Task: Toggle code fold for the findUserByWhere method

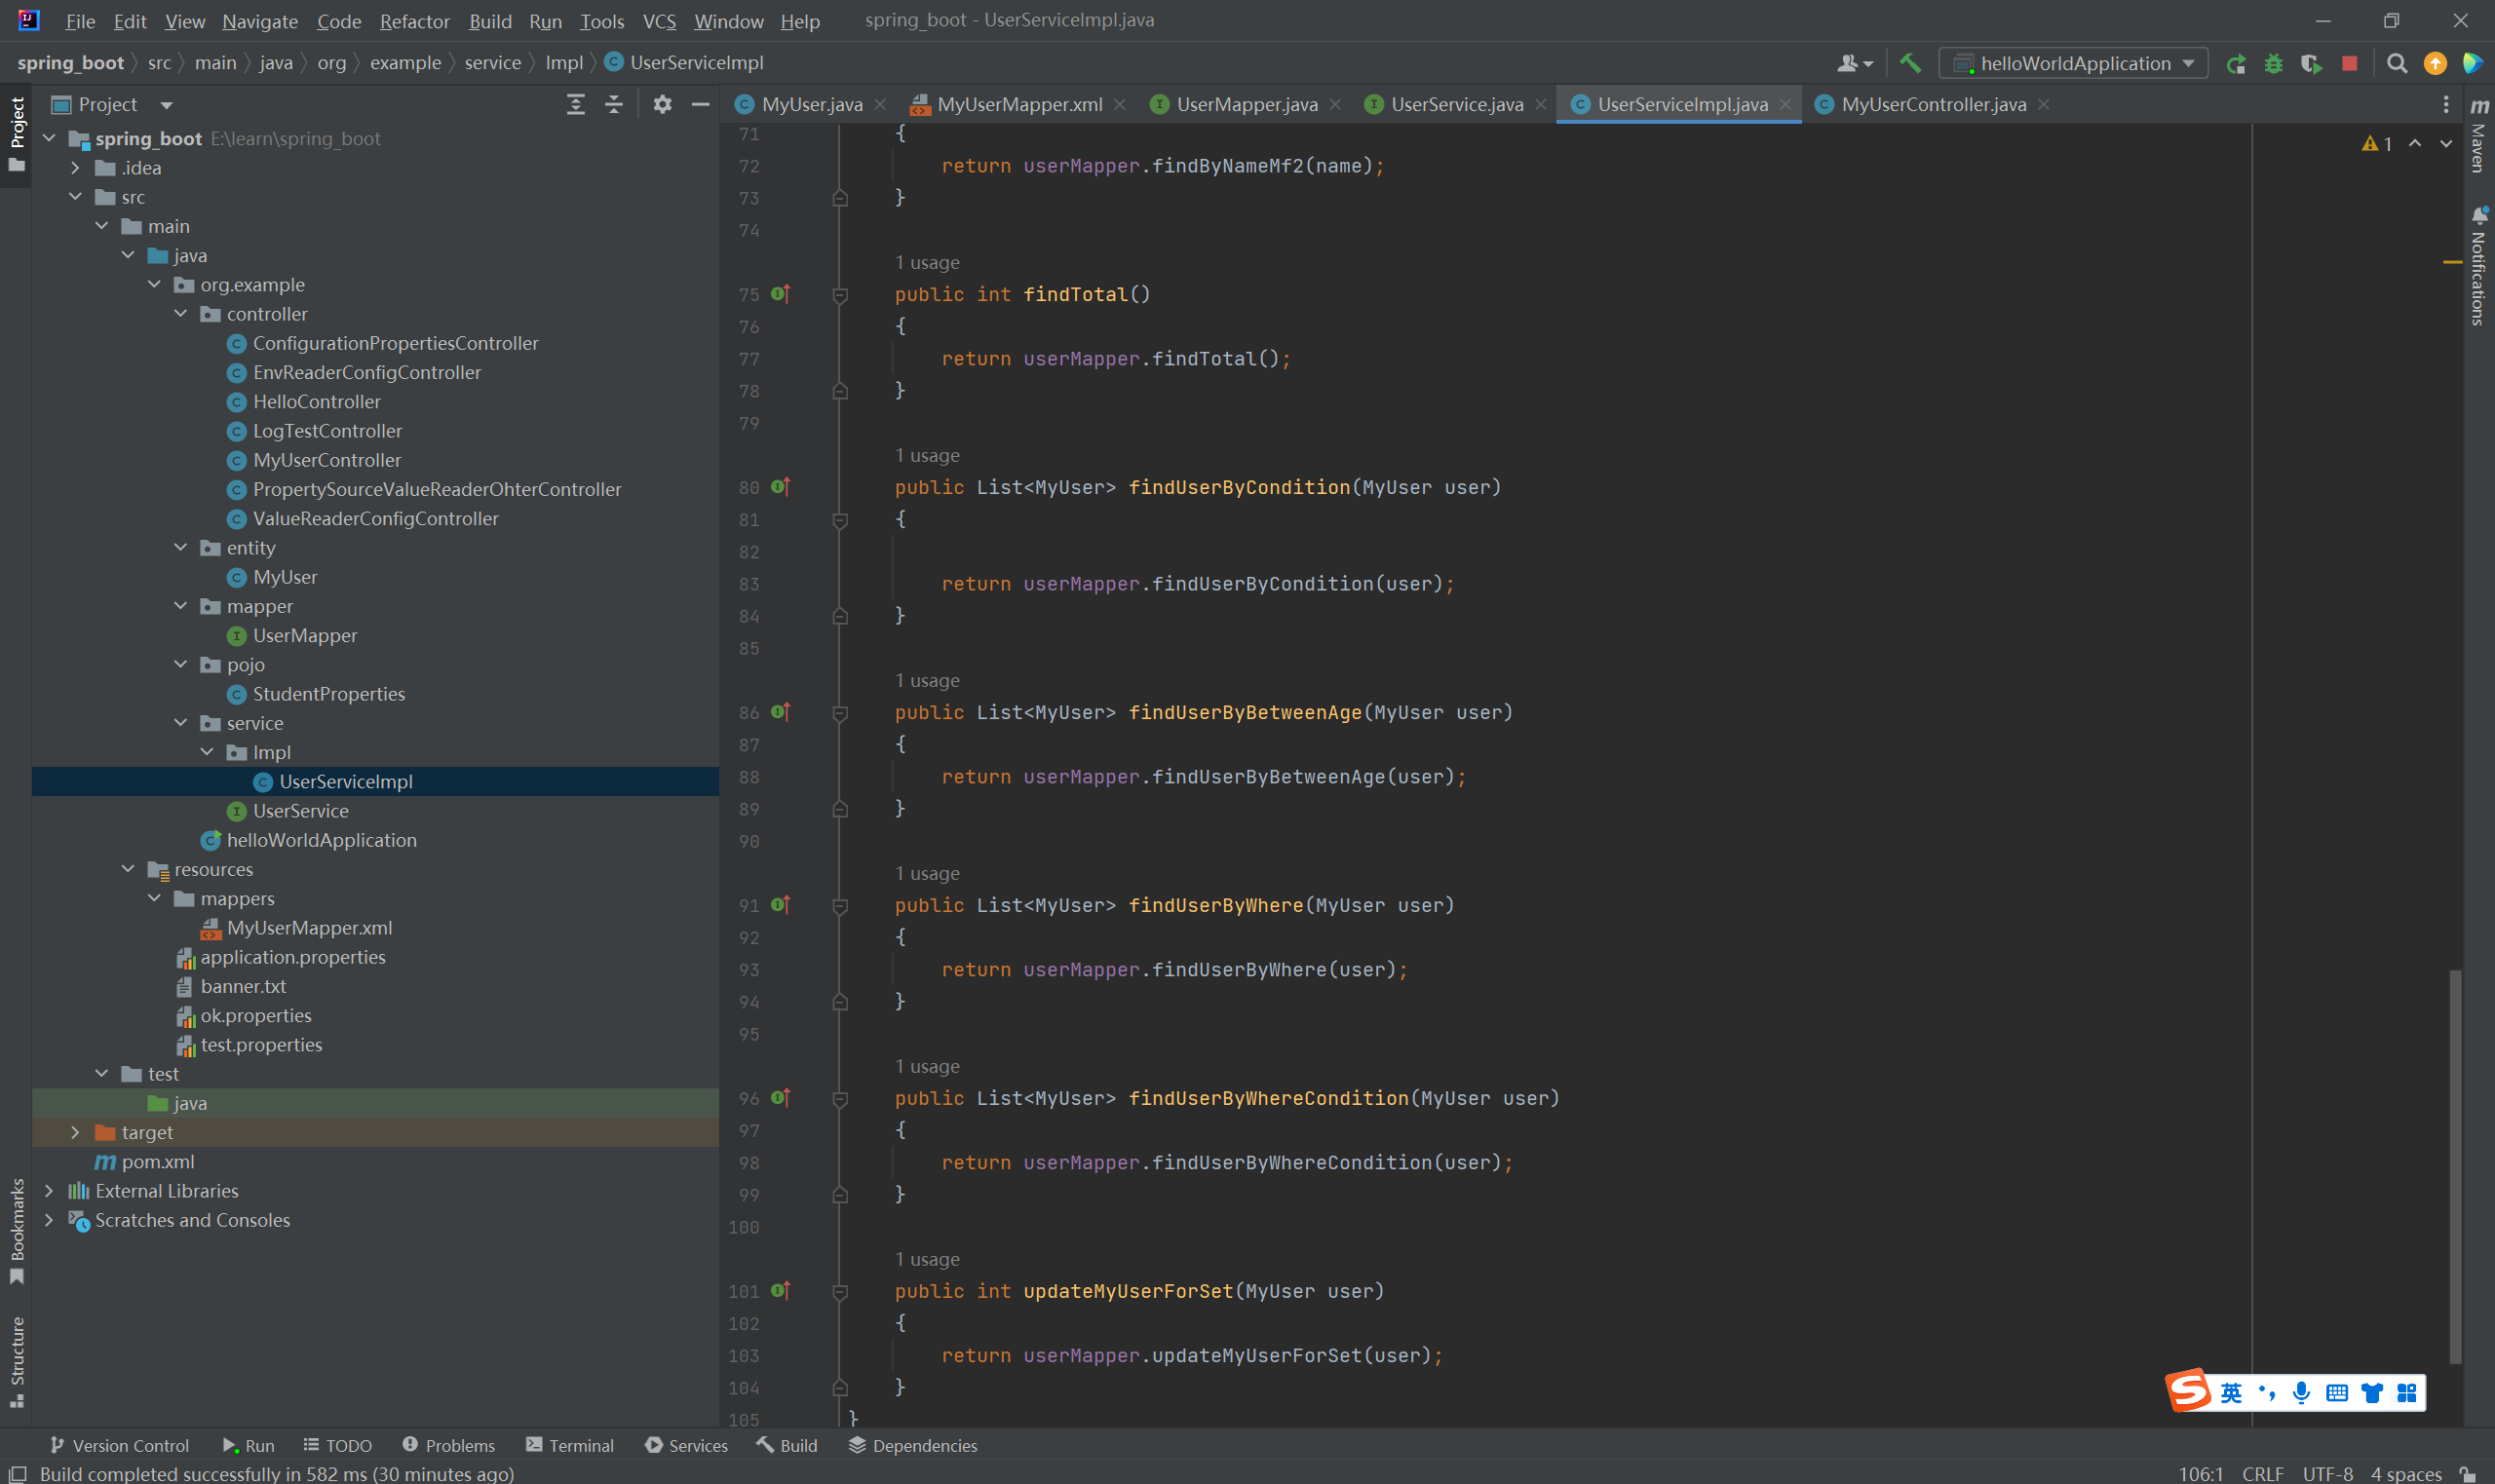Action: (840, 906)
